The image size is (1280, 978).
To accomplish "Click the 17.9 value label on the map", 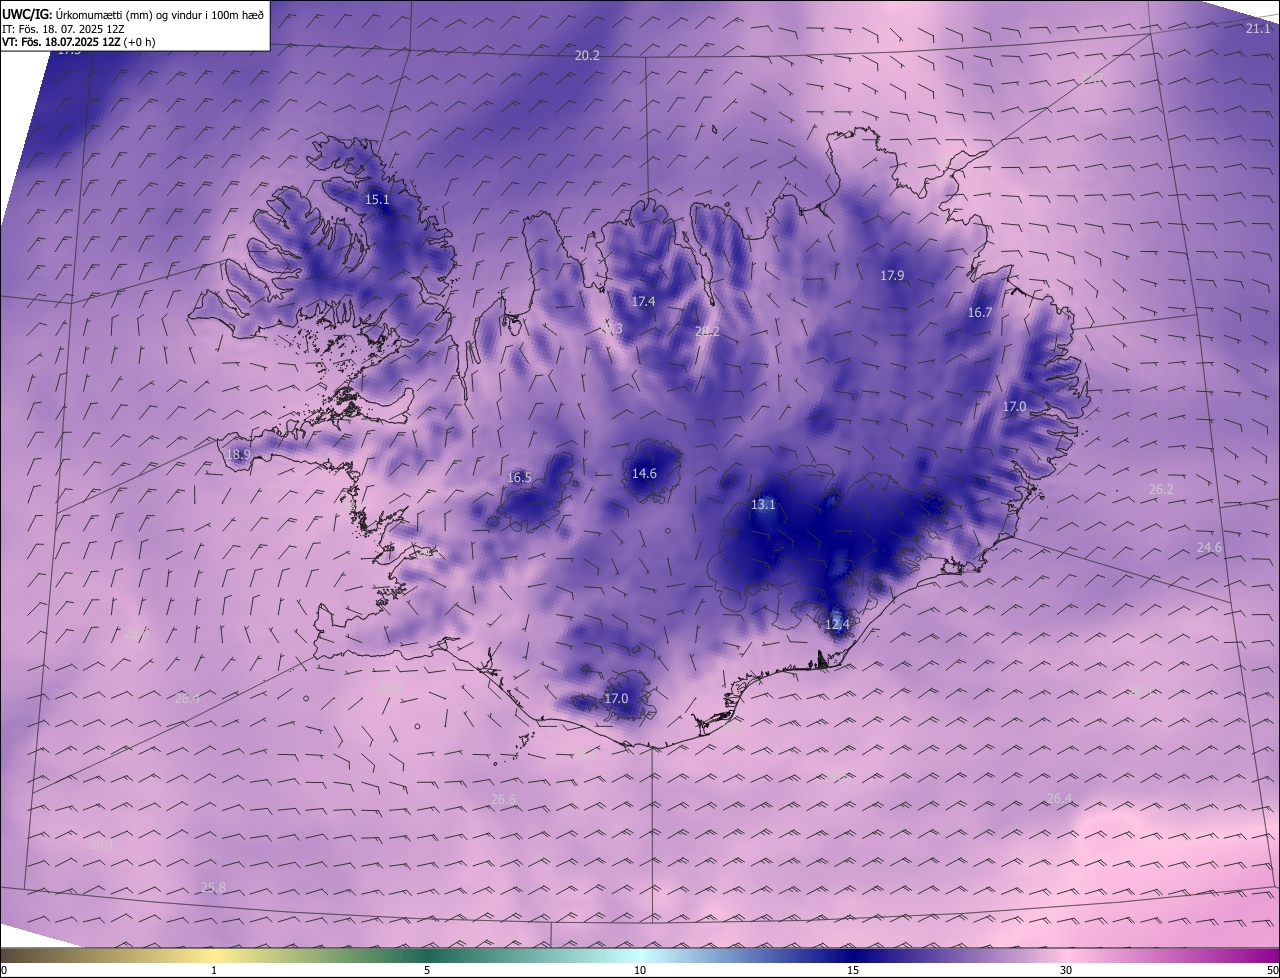I will click(892, 276).
